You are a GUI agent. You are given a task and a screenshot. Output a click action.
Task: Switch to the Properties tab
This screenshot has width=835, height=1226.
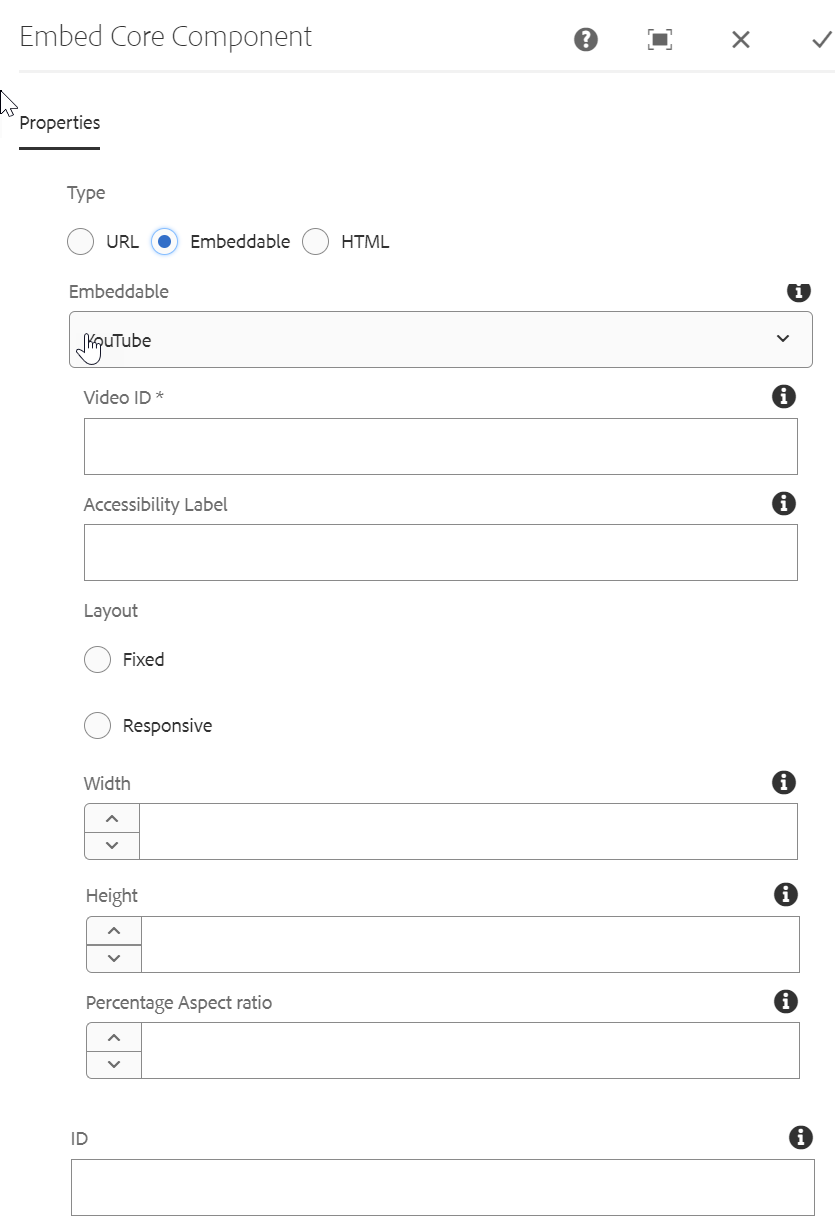[x=60, y=123]
